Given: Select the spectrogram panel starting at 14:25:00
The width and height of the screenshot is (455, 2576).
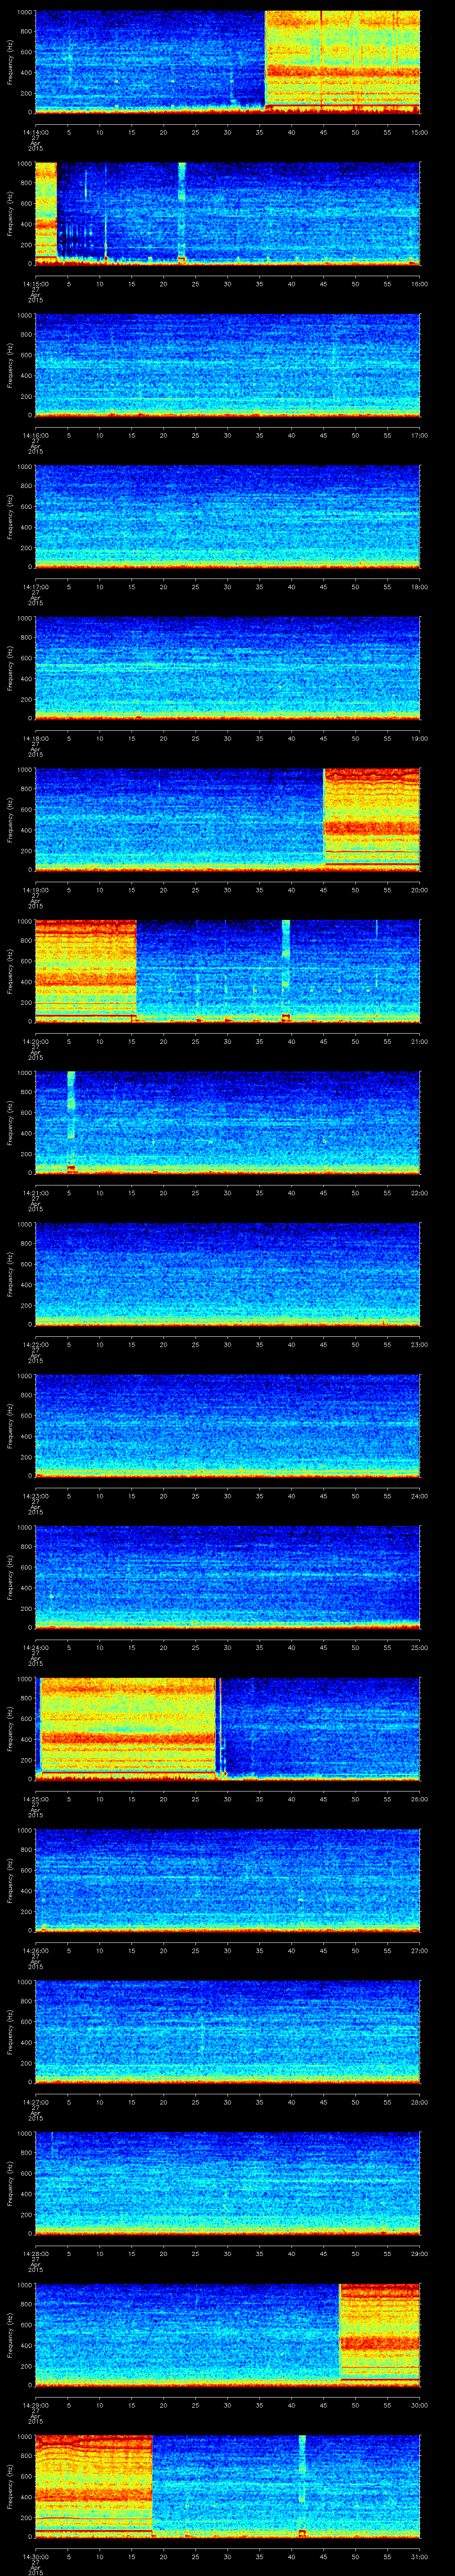Looking at the screenshot, I should tap(228, 1729).
